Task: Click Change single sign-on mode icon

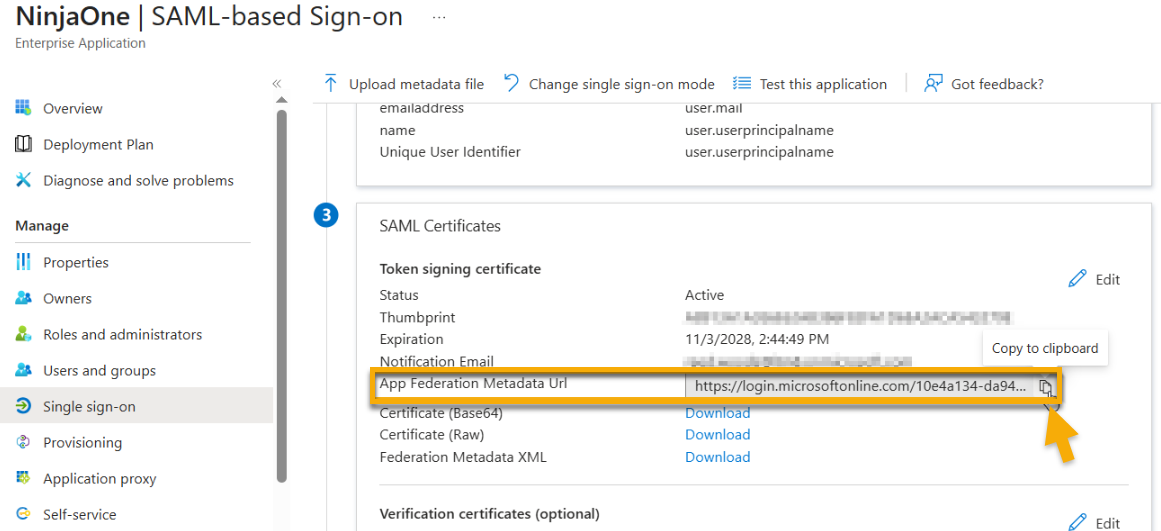Action: click(511, 84)
